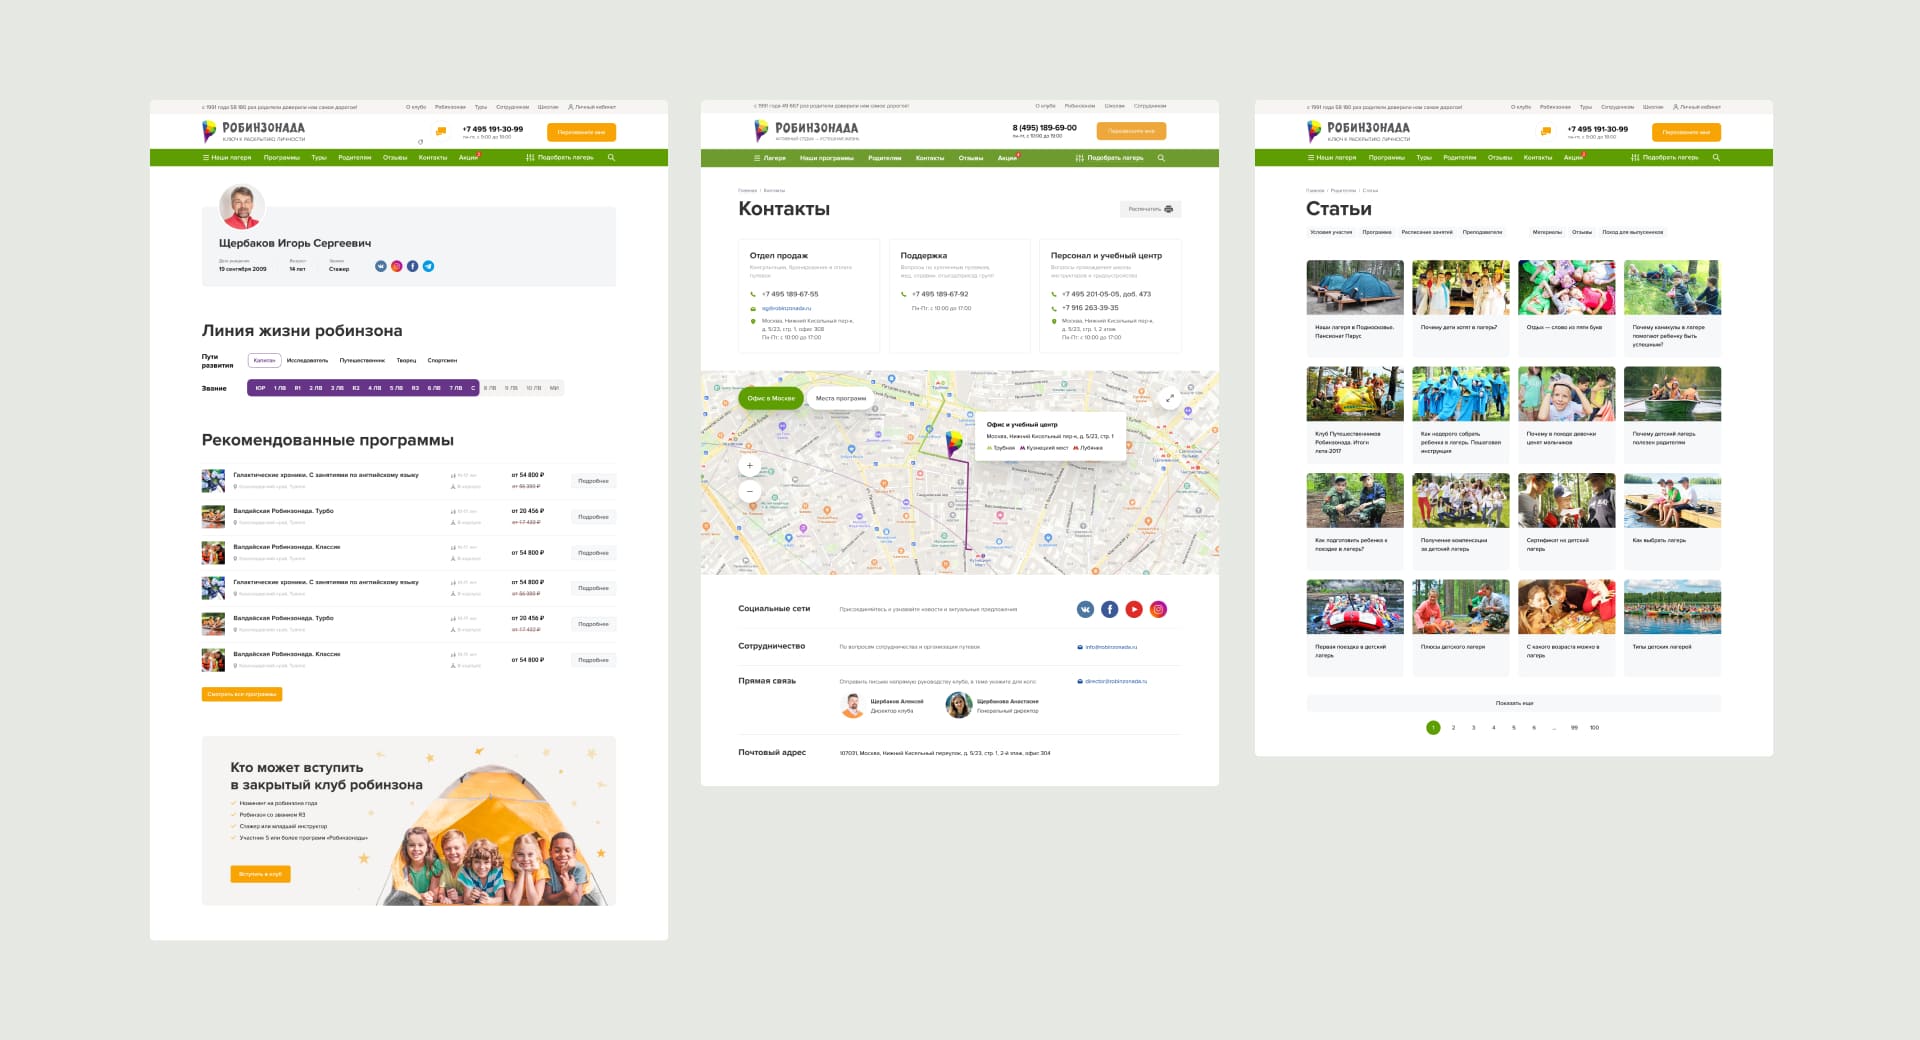Viewport: 1920px width, 1040px height.
Task: Click Подробнее for first Галактические хроники program
Action: (593, 481)
